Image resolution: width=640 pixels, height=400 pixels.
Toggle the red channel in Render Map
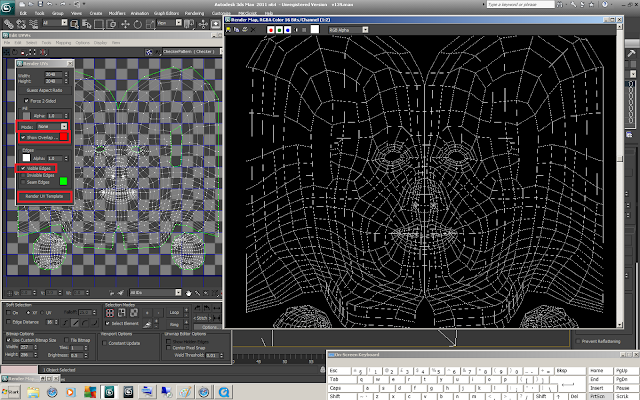click(270, 30)
